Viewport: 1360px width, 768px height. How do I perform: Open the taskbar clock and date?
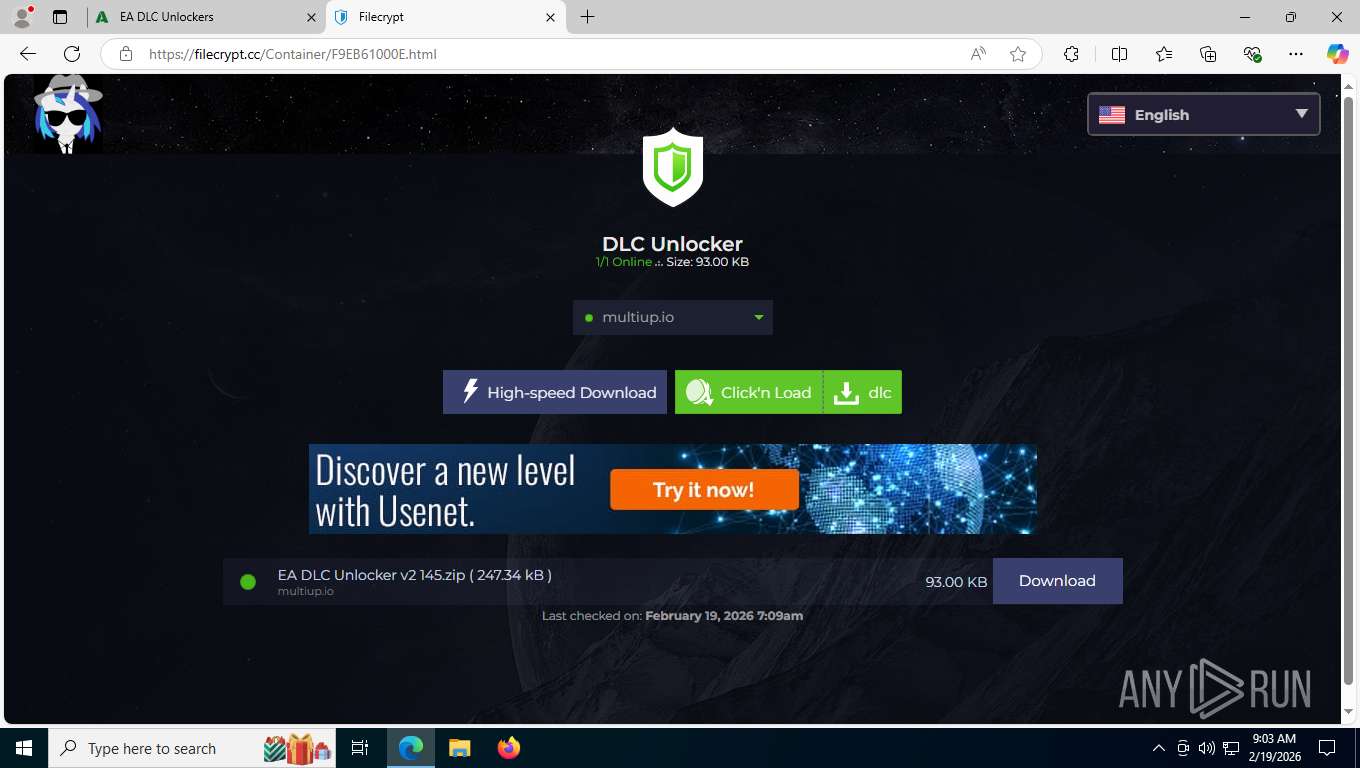[x=1273, y=748]
